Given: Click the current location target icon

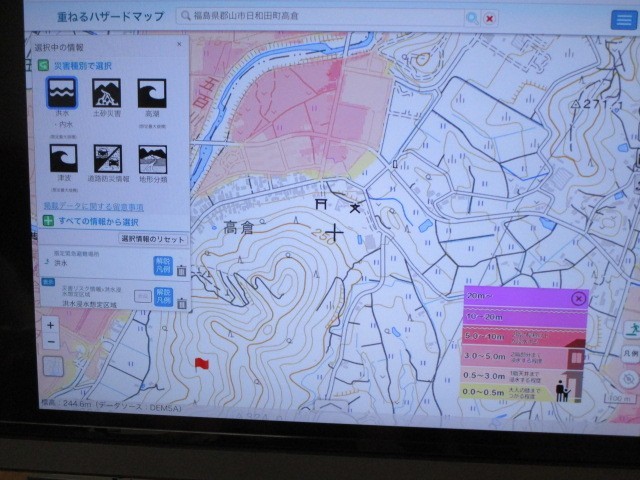Looking at the screenshot, I should (x=628, y=378).
